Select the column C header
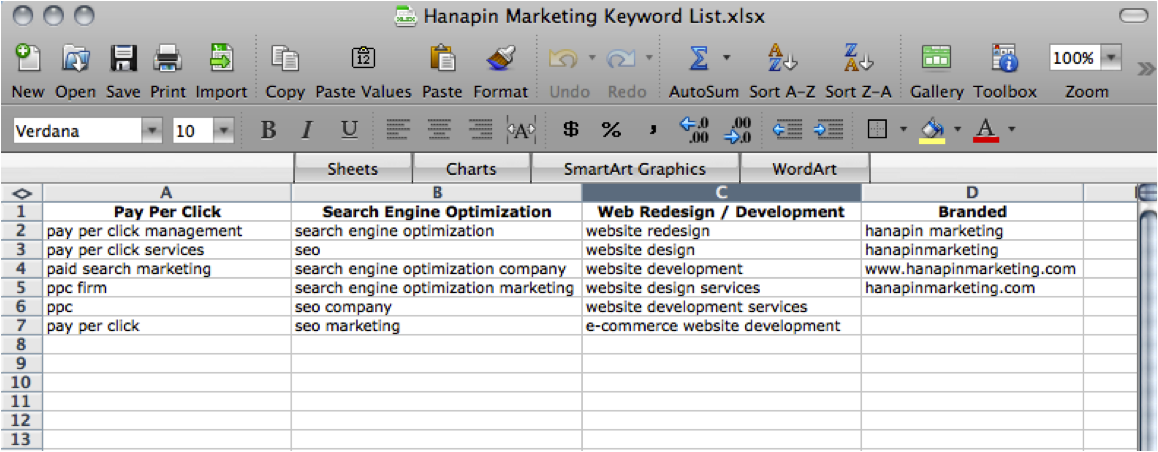 tap(722, 193)
